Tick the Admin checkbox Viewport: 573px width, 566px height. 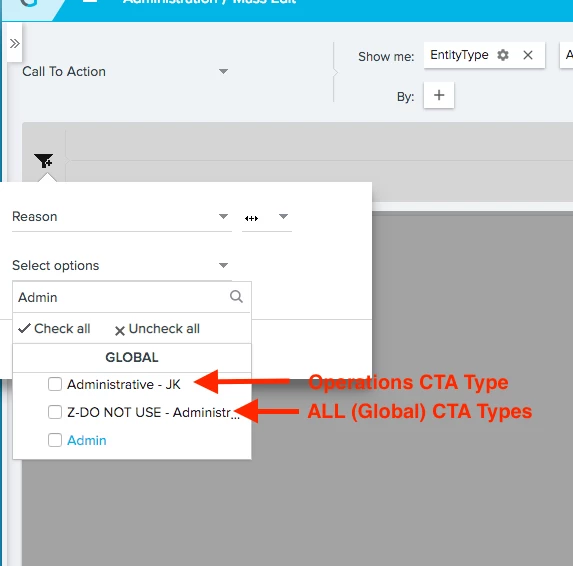click(55, 440)
